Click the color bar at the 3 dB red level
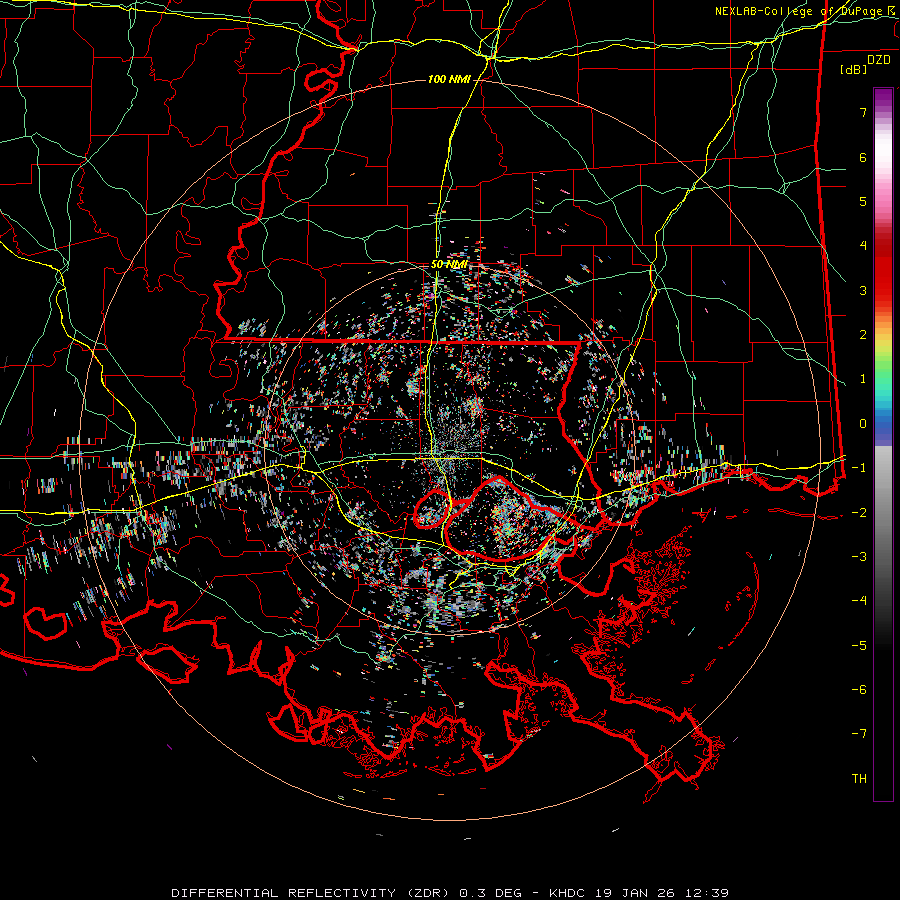The height and width of the screenshot is (900, 900). [883, 290]
